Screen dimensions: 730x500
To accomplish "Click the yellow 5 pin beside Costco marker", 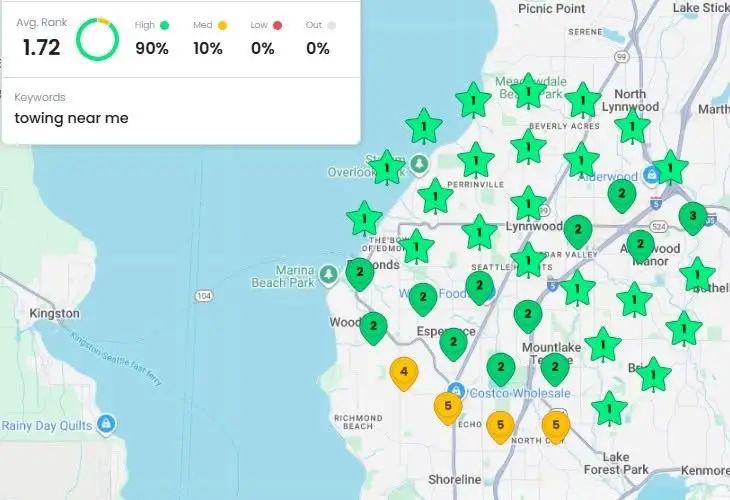I will click(x=448, y=407).
